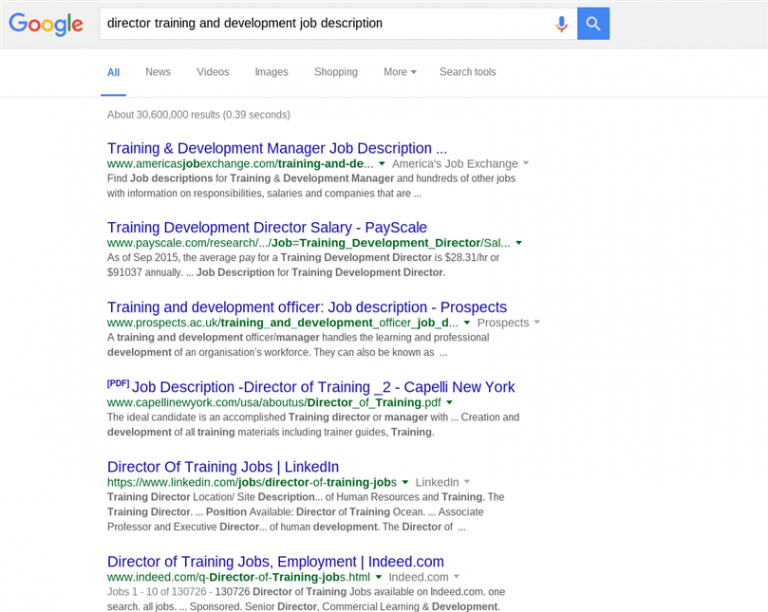
Task: Click the blue search magnifier button
Action: point(593,24)
